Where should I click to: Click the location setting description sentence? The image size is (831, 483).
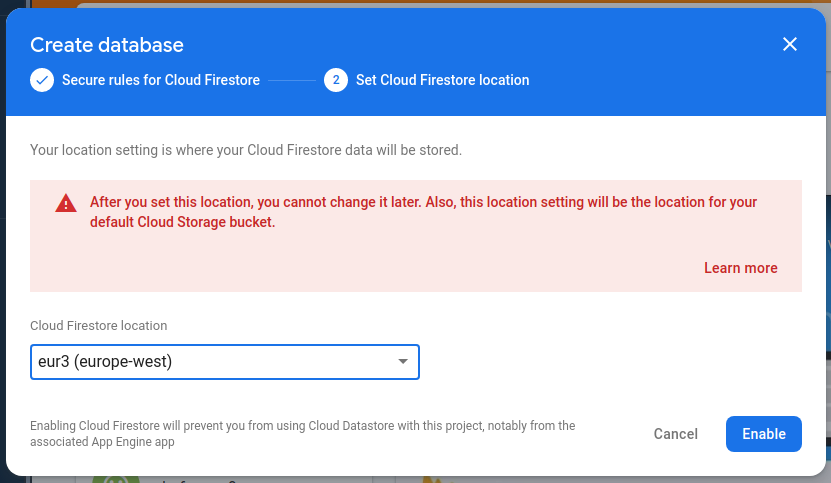coord(246,150)
